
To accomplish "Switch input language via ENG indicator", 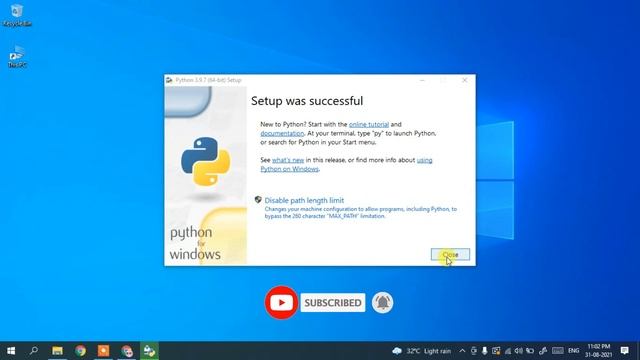I will [x=574, y=351].
